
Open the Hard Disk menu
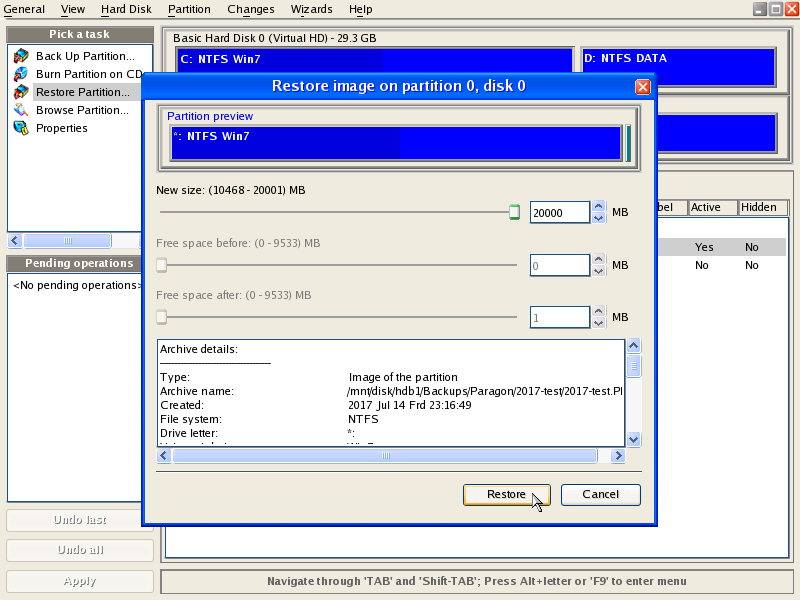pyautogui.click(x=126, y=9)
